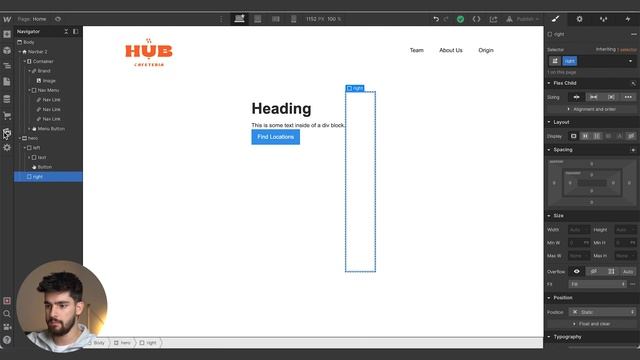Expand Alignment and order options
The image size is (640, 360).
(x=591, y=109)
